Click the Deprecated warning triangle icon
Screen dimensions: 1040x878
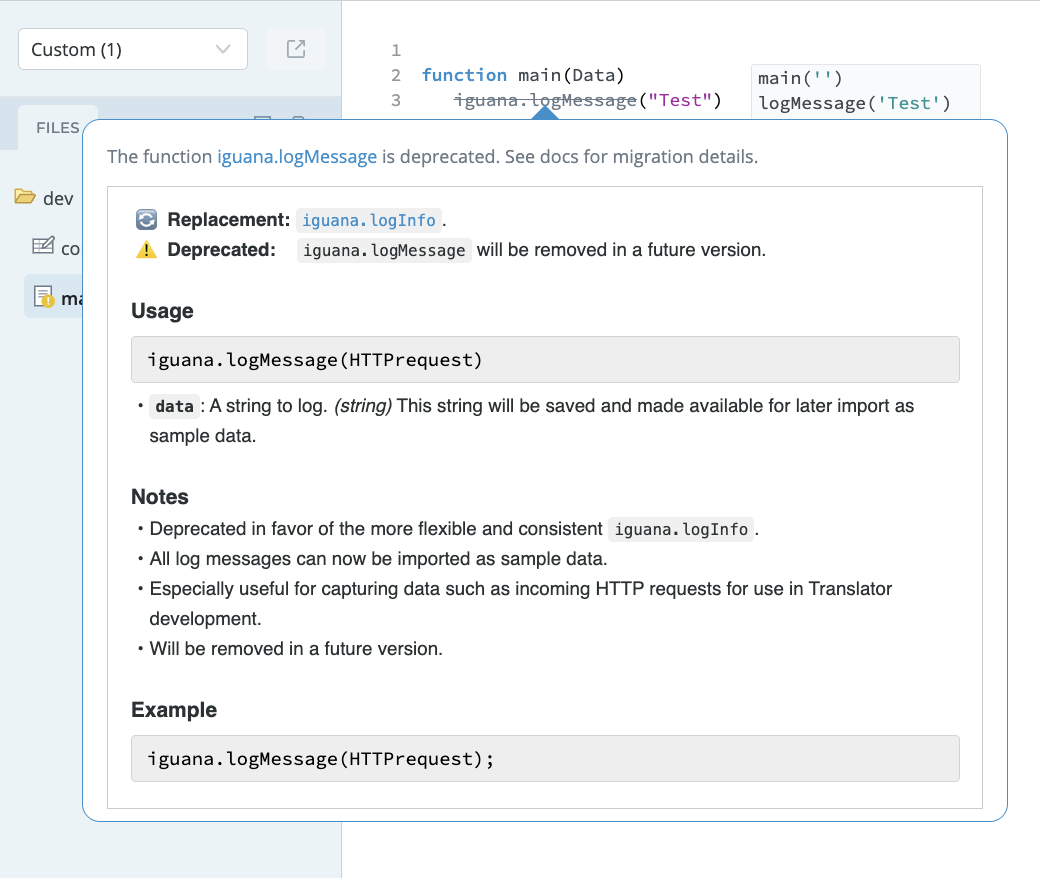tap(146, 250)
